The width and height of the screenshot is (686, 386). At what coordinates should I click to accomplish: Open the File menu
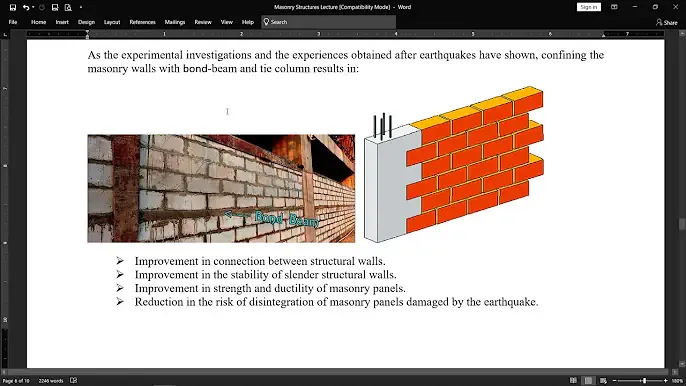click(x=13, y=22)
